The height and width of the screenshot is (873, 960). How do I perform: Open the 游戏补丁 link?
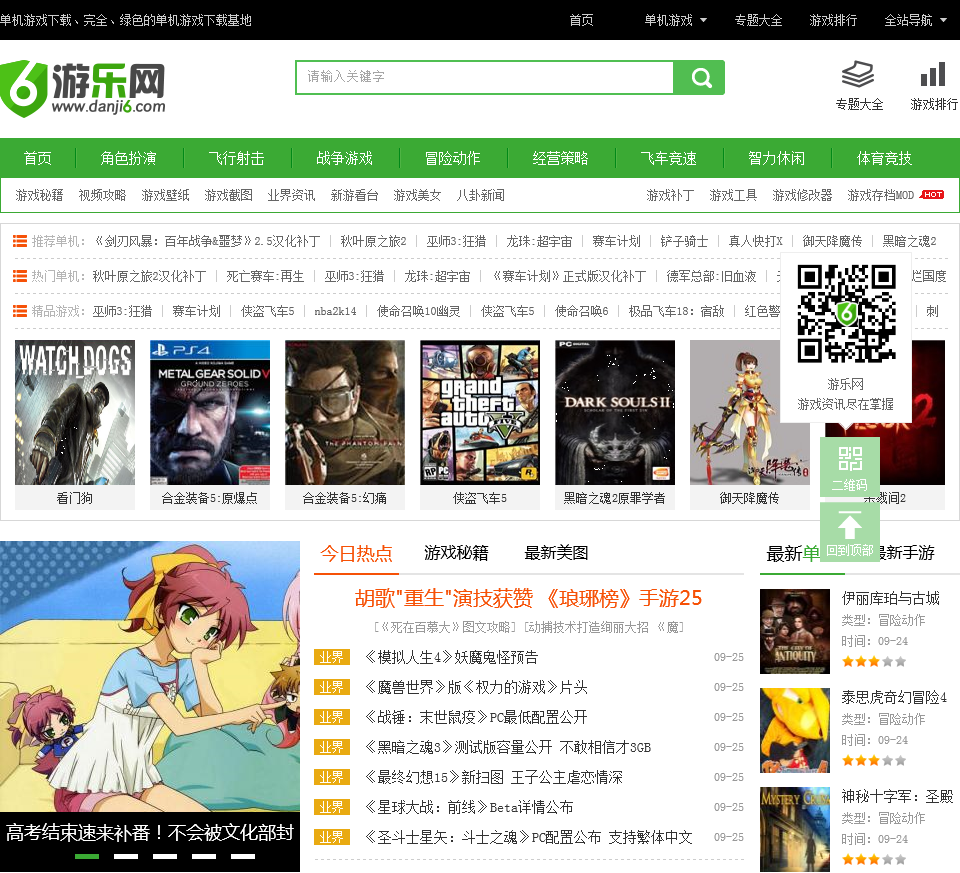click(x=670, y=195)
